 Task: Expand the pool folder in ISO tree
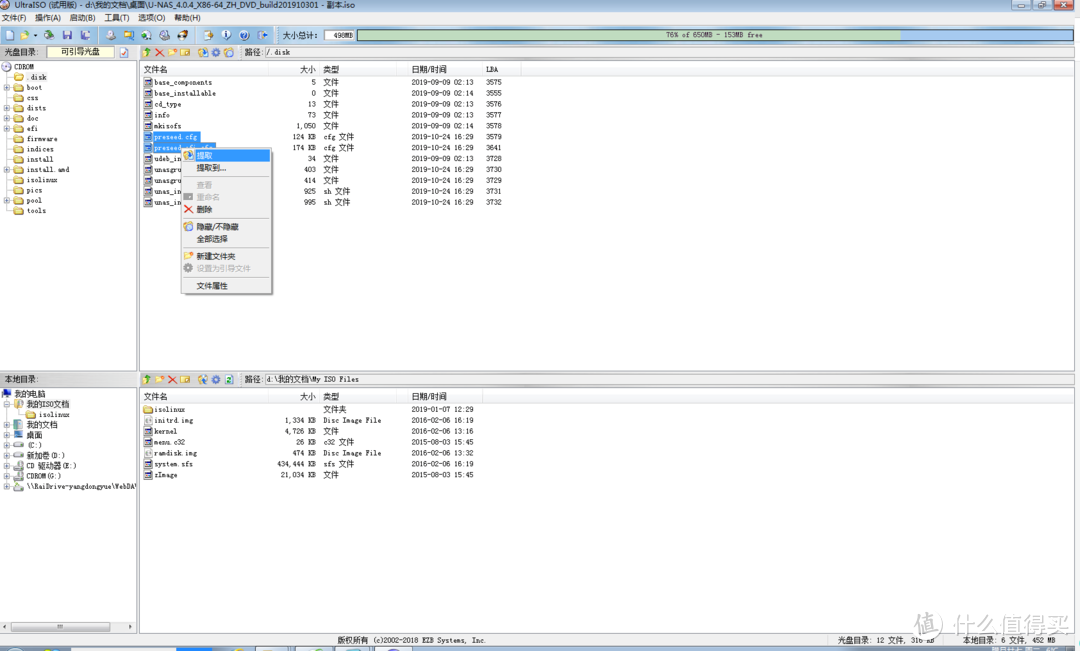[7, 200]
